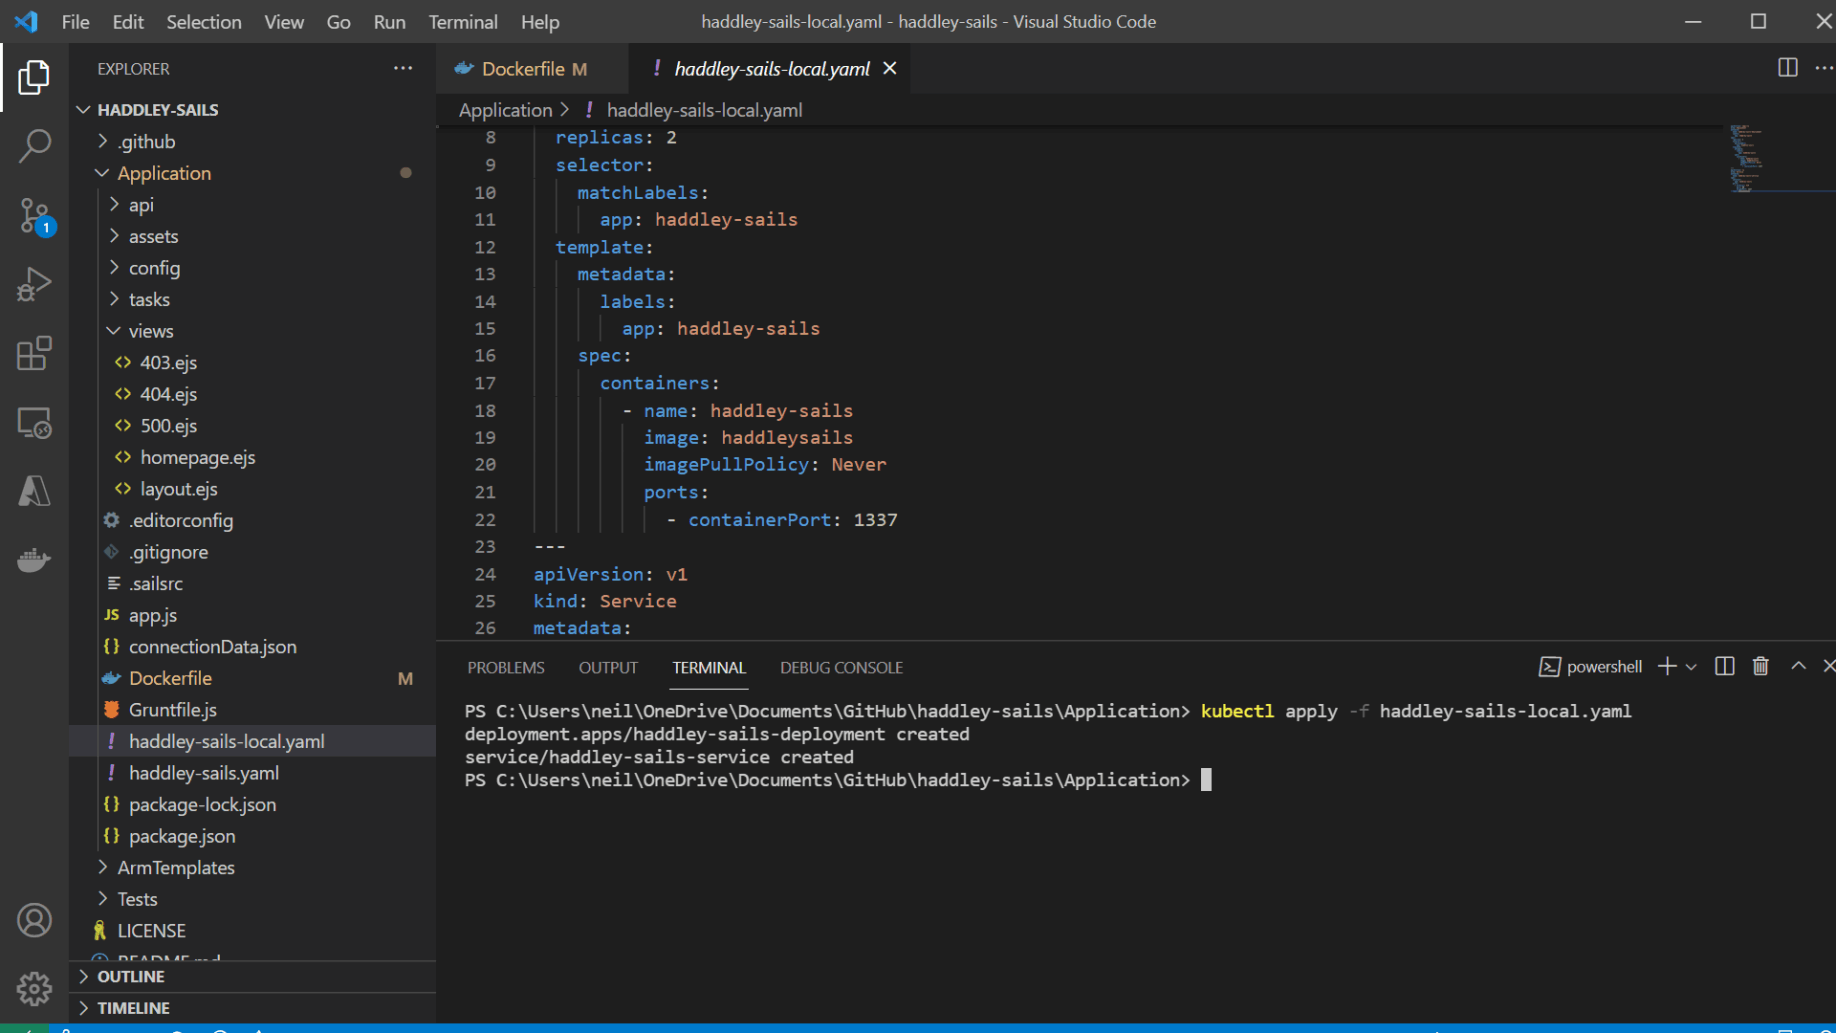Click the editor minimap
Screen dimensions: 1836x1033
click(x=1746, y=160)
